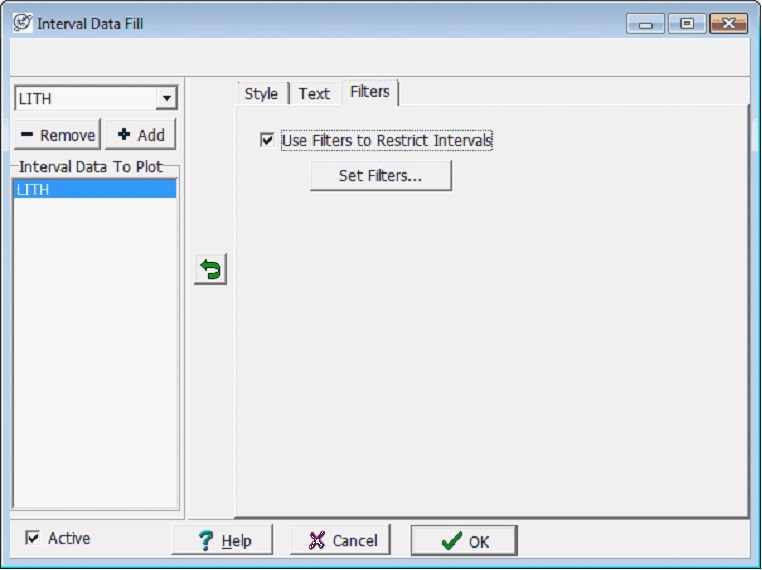Click the plus Add button
This screenshot has height=570, width=762.
point(140,135)
